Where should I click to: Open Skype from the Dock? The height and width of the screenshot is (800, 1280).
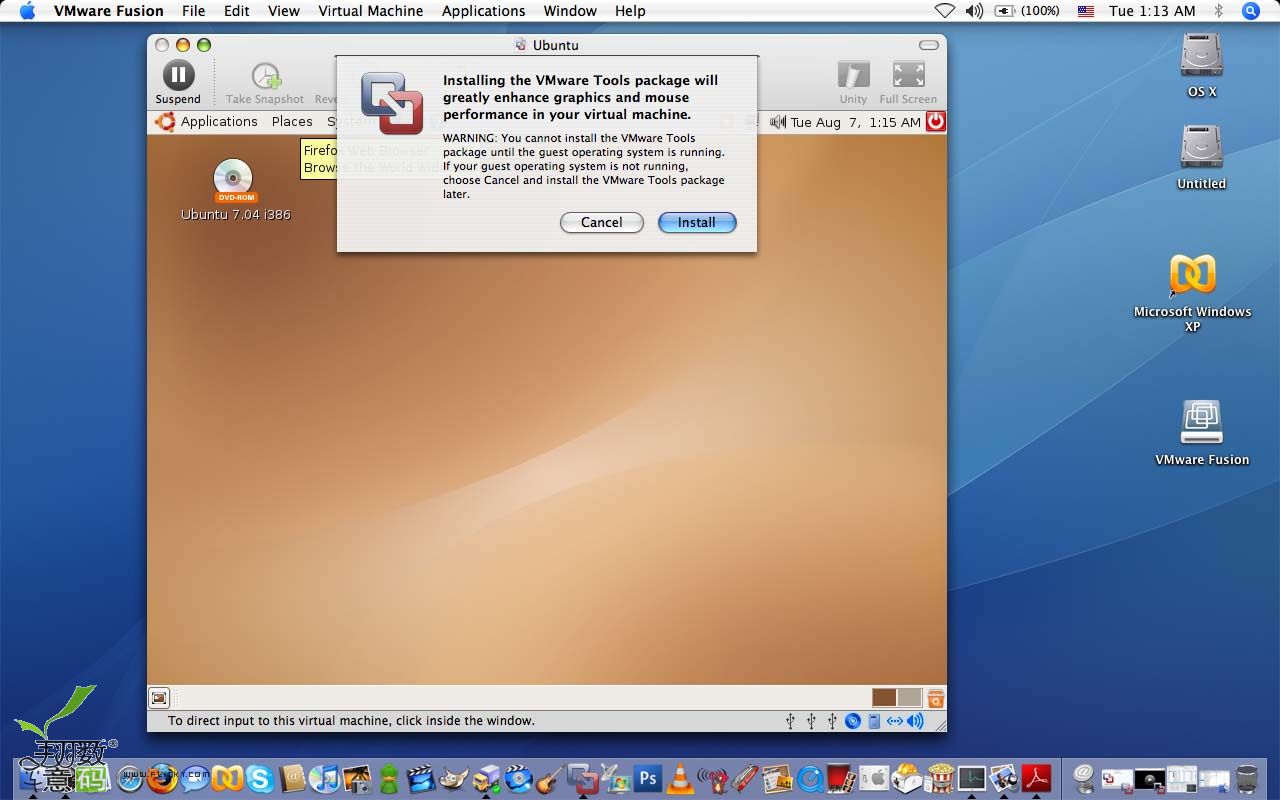(260, 779)
